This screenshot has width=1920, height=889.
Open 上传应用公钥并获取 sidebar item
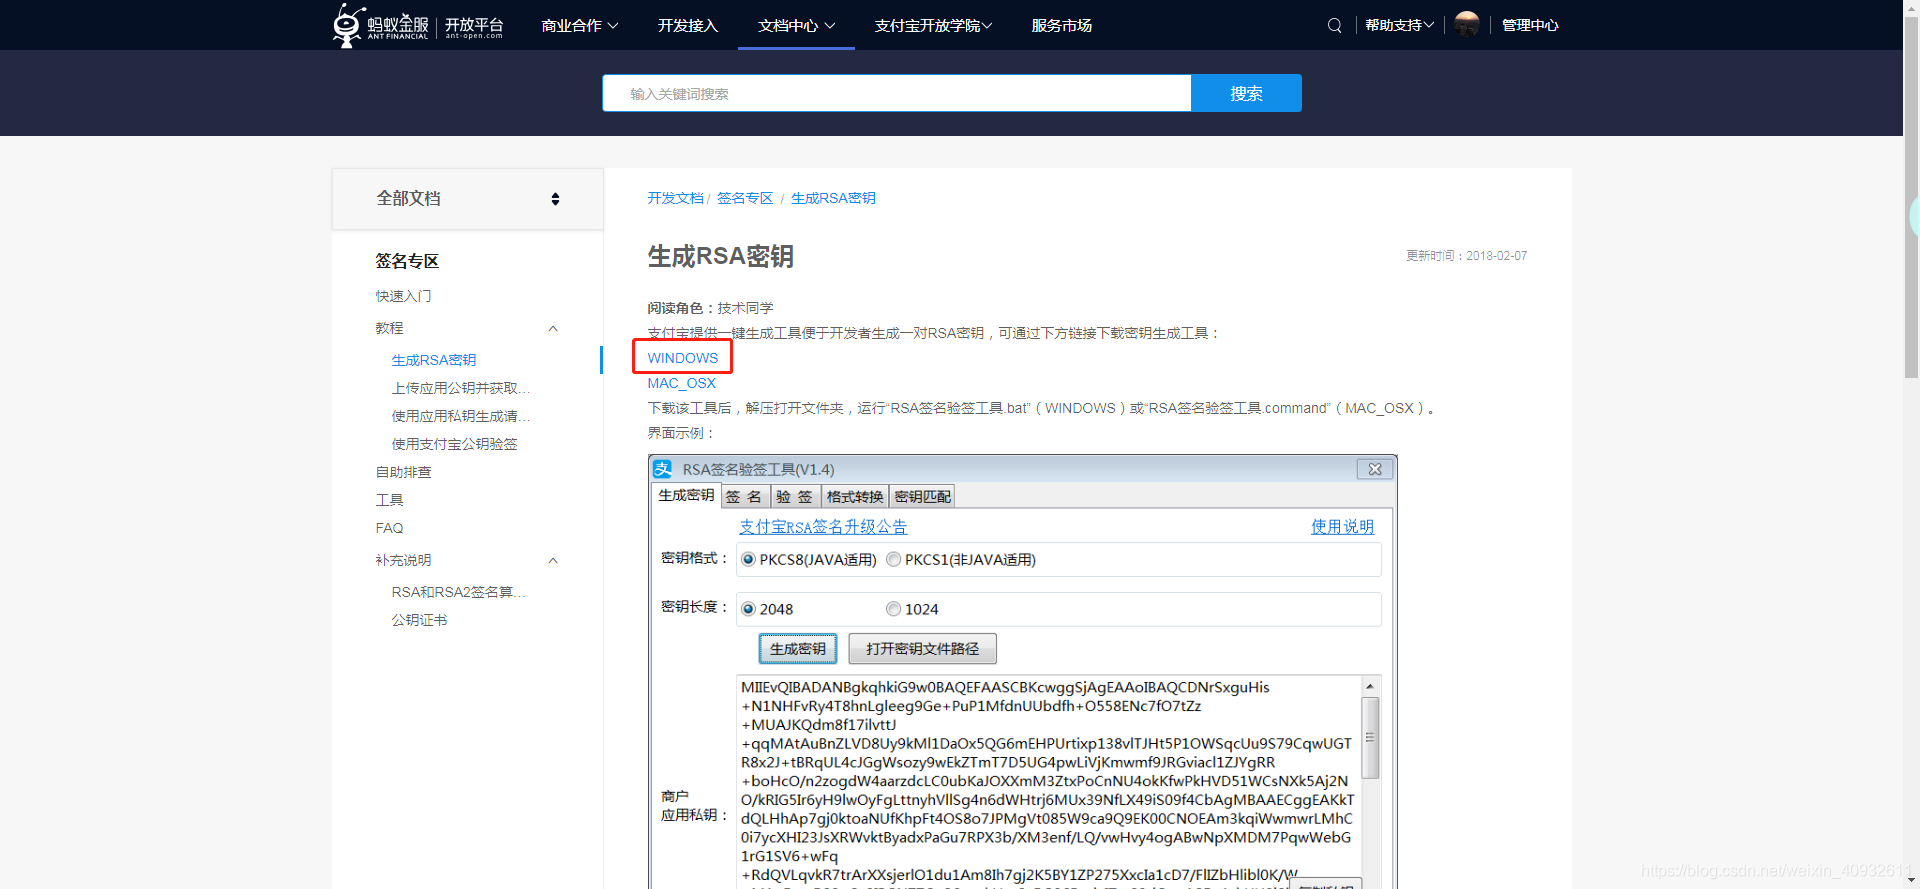point(460,388)
